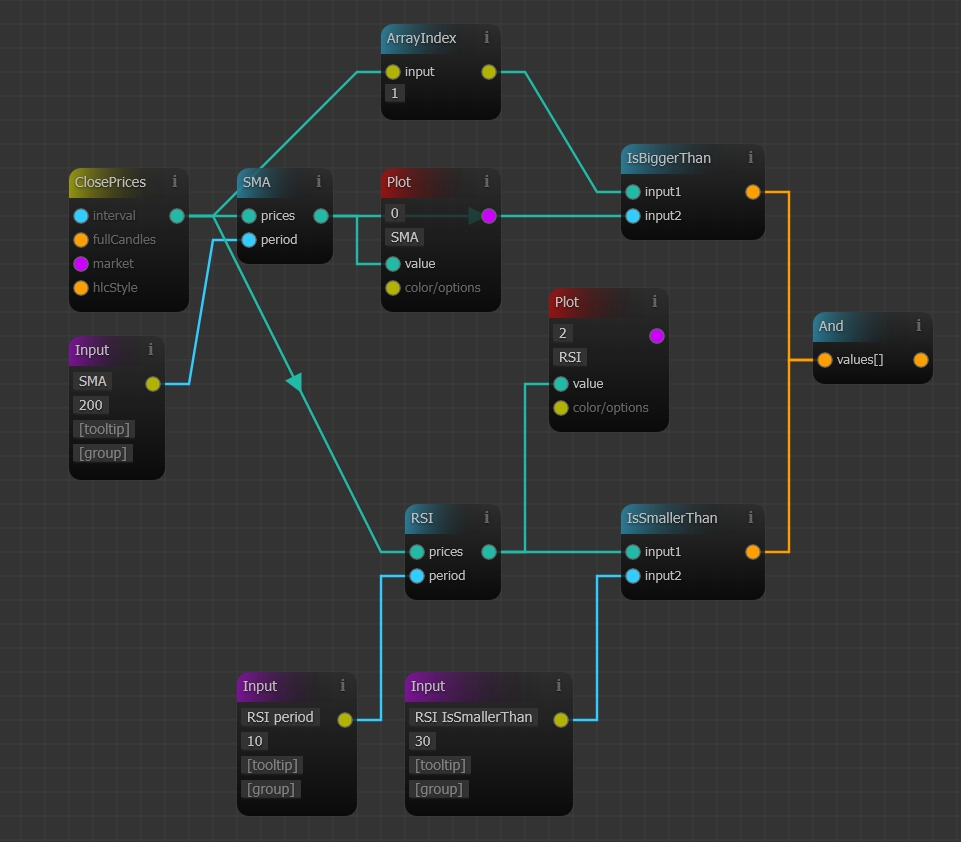Click the RSI Plot color/options port
The height and width of the screenshot is (842, 961).
561,408
